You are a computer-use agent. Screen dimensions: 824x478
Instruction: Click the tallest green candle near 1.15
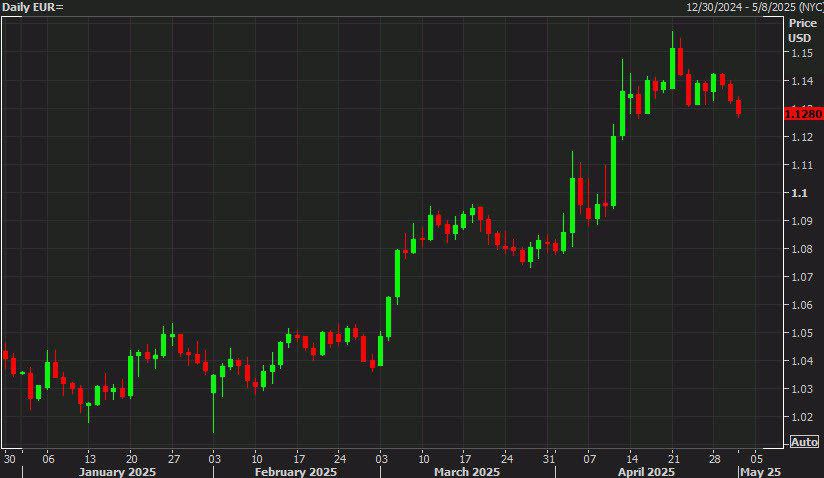point(673,68)
